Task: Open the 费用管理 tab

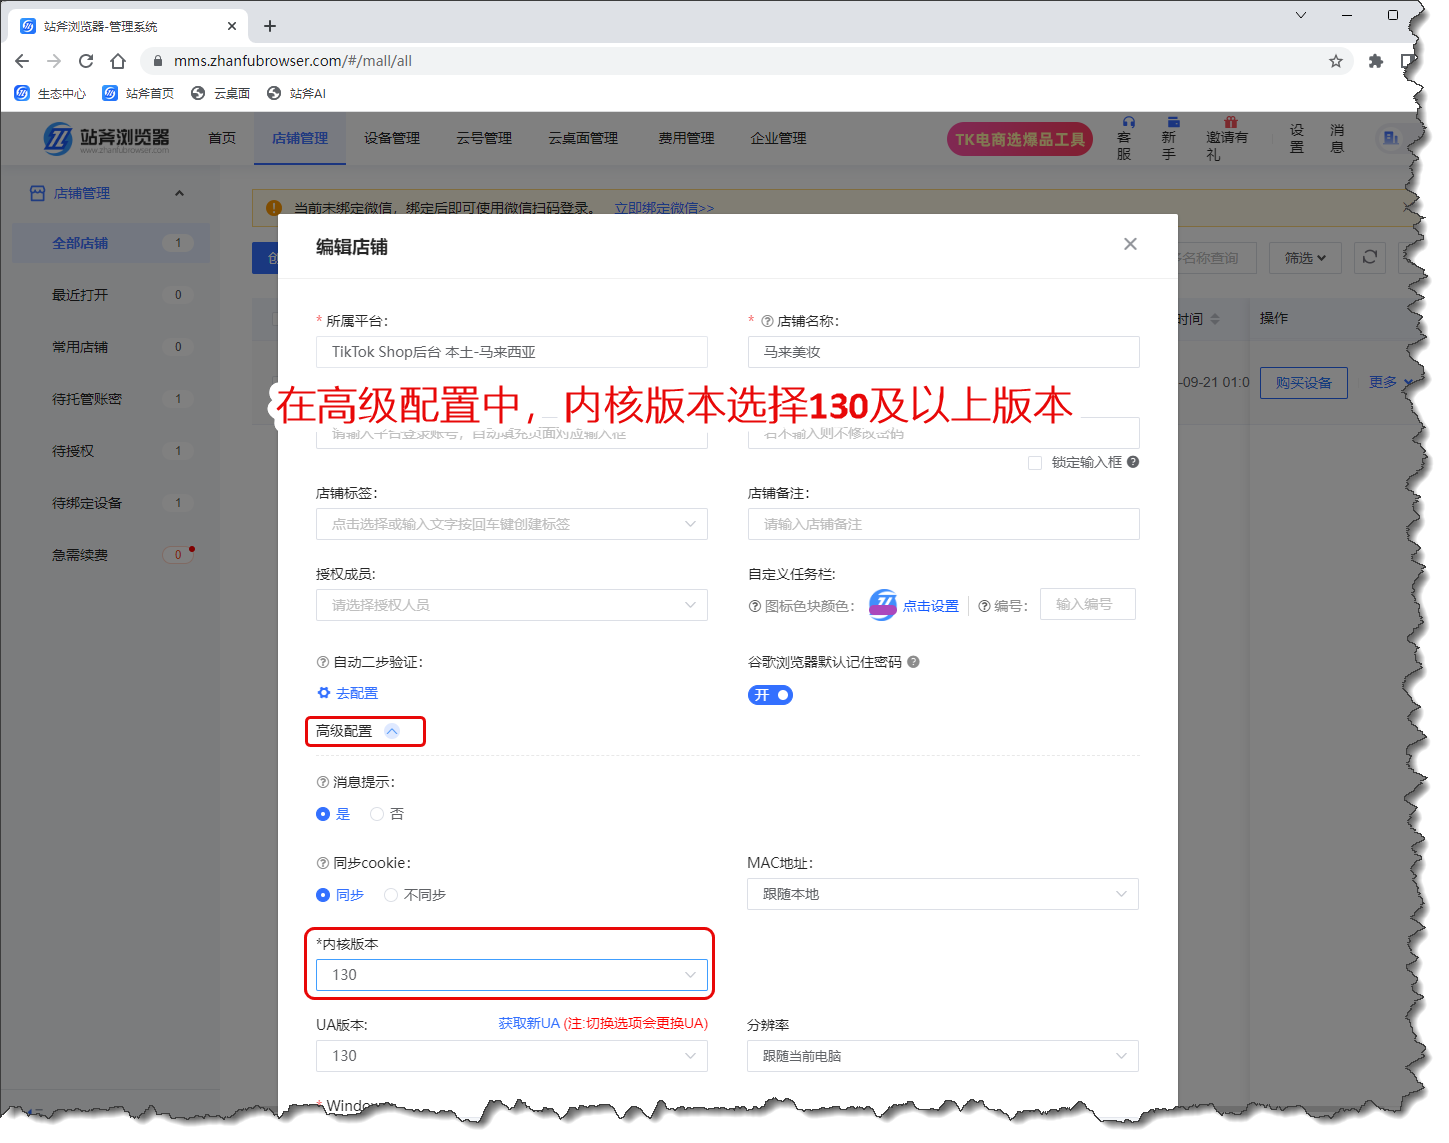Action: pyautogui.click(x=686, y=138)
